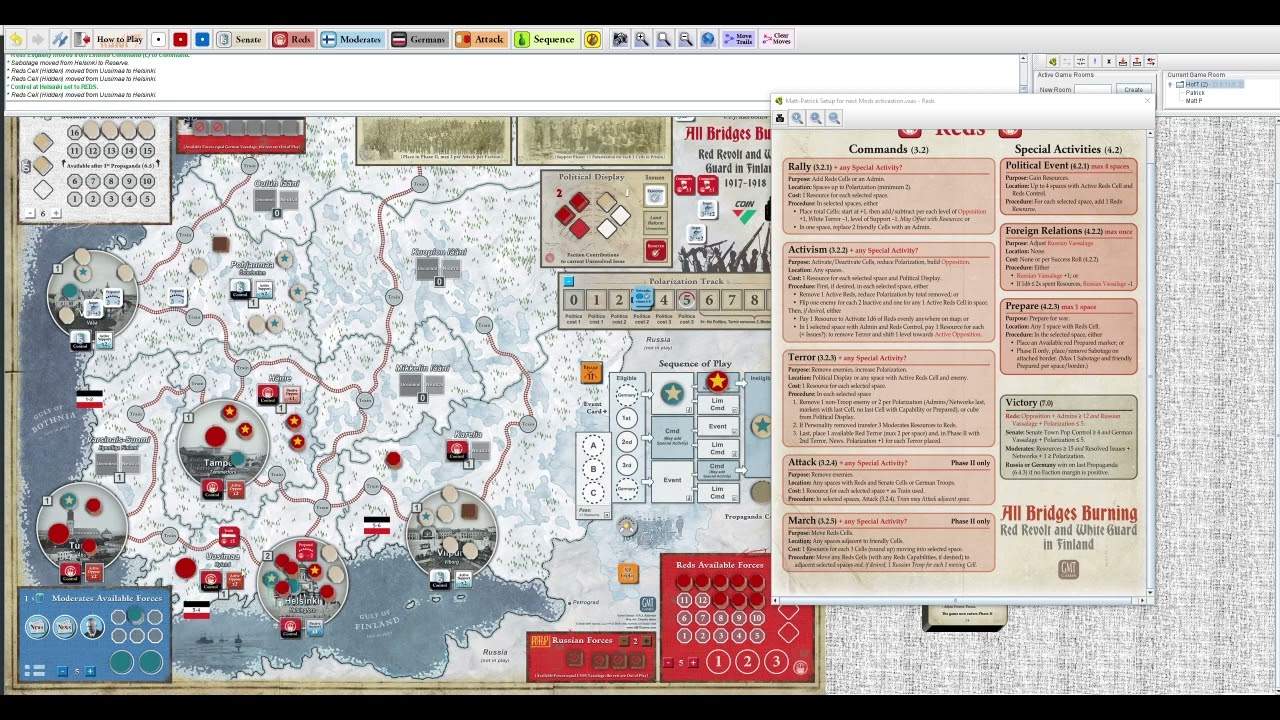Viewport: 1280px width, 720px height.
Task: Click the zoom out magnifier in main toolbar
Action: click(x=686, y=39)
